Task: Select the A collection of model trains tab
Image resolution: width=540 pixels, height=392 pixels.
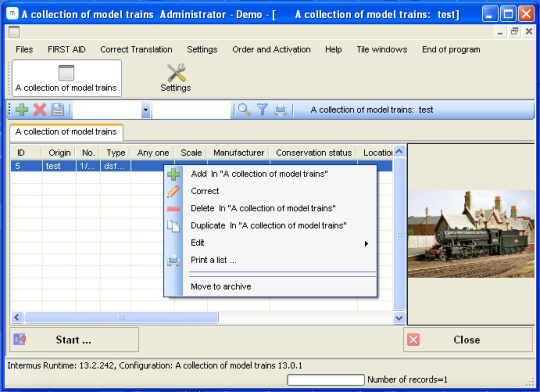Action: coord(66,132)
